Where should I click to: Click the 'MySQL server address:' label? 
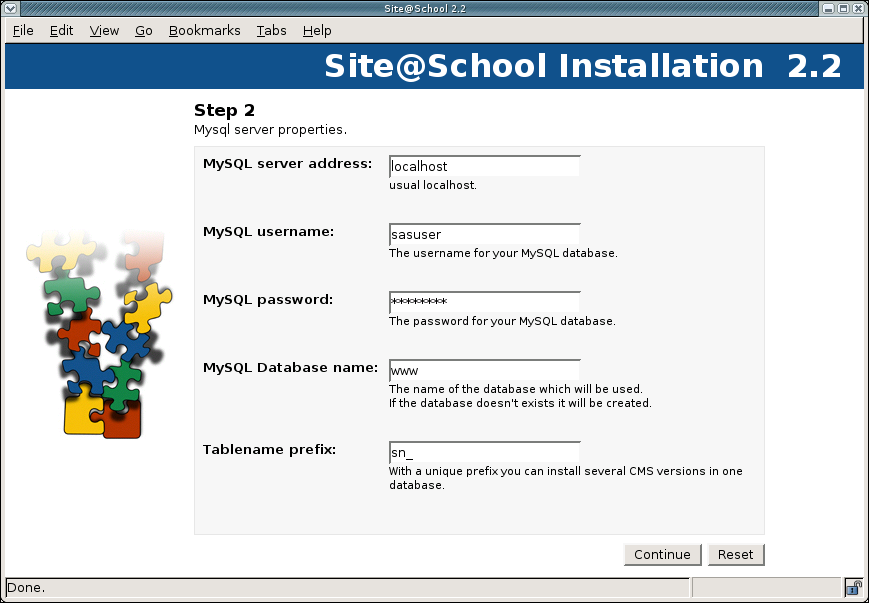click(287, 163)
